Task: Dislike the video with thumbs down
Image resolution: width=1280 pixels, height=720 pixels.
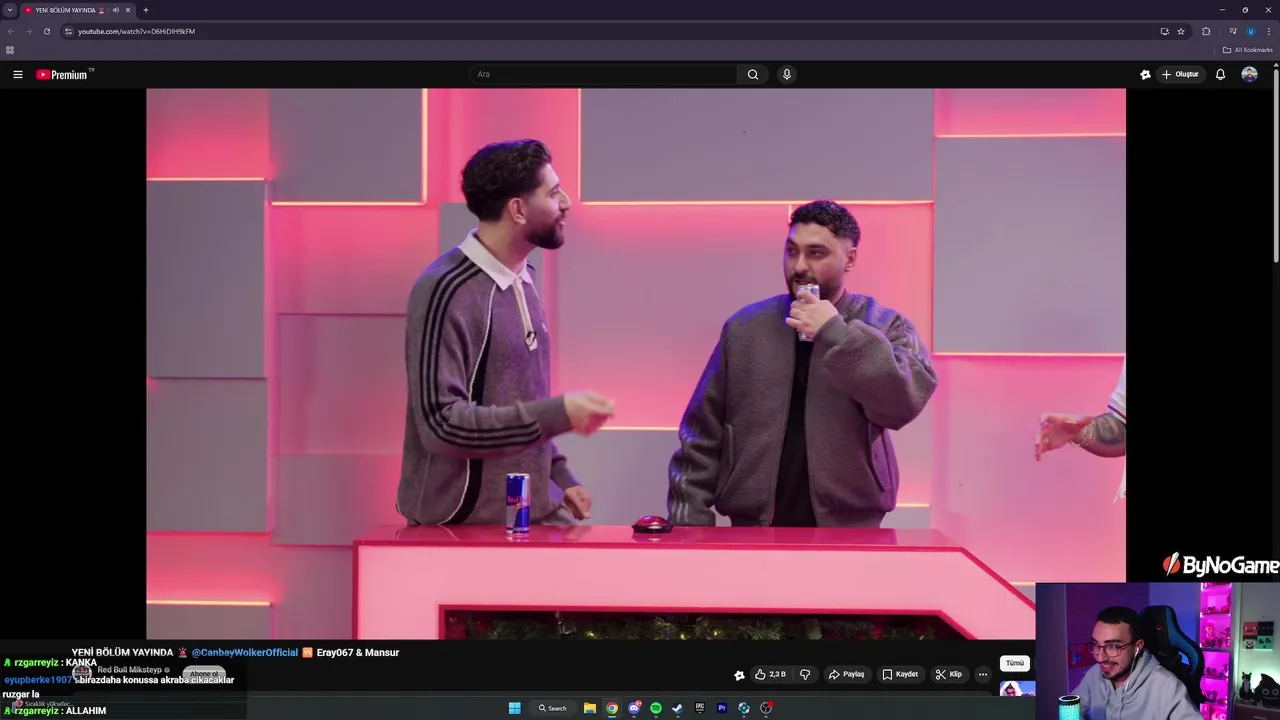Action: click(x=805, y=674)
